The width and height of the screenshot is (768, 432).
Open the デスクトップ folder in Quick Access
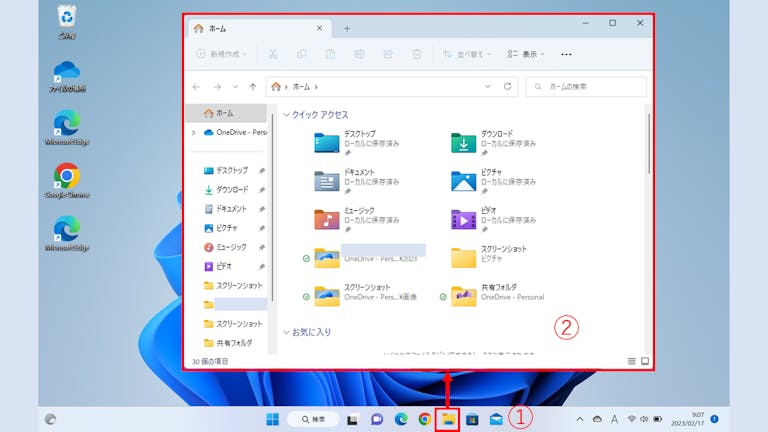tap(357, 143)
